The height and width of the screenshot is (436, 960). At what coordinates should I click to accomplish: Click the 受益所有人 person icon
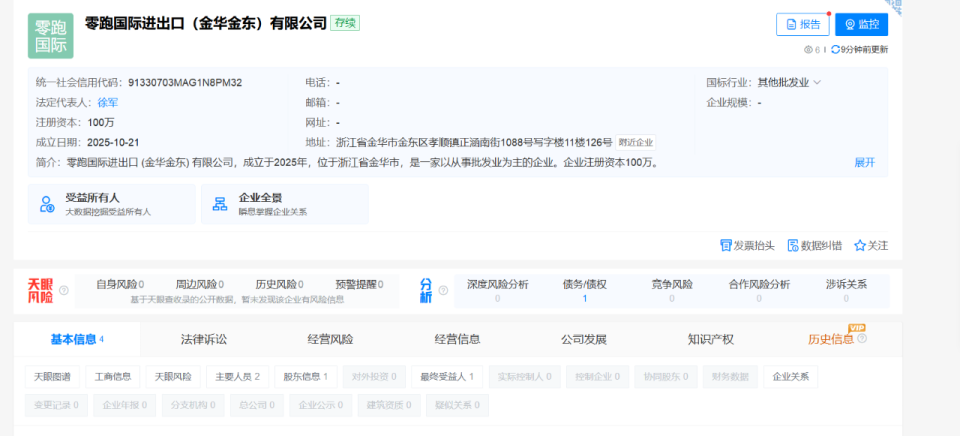47,204
